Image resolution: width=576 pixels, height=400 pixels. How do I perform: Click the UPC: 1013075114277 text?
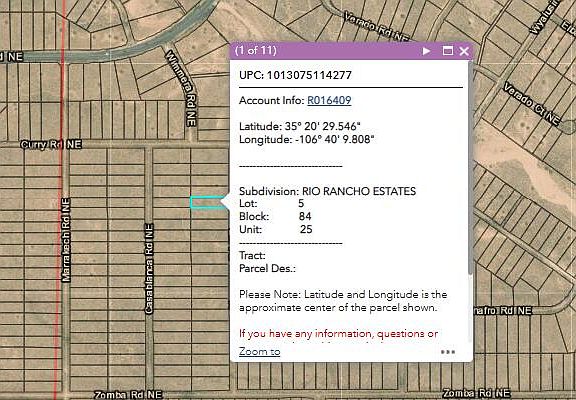[295, 75]
